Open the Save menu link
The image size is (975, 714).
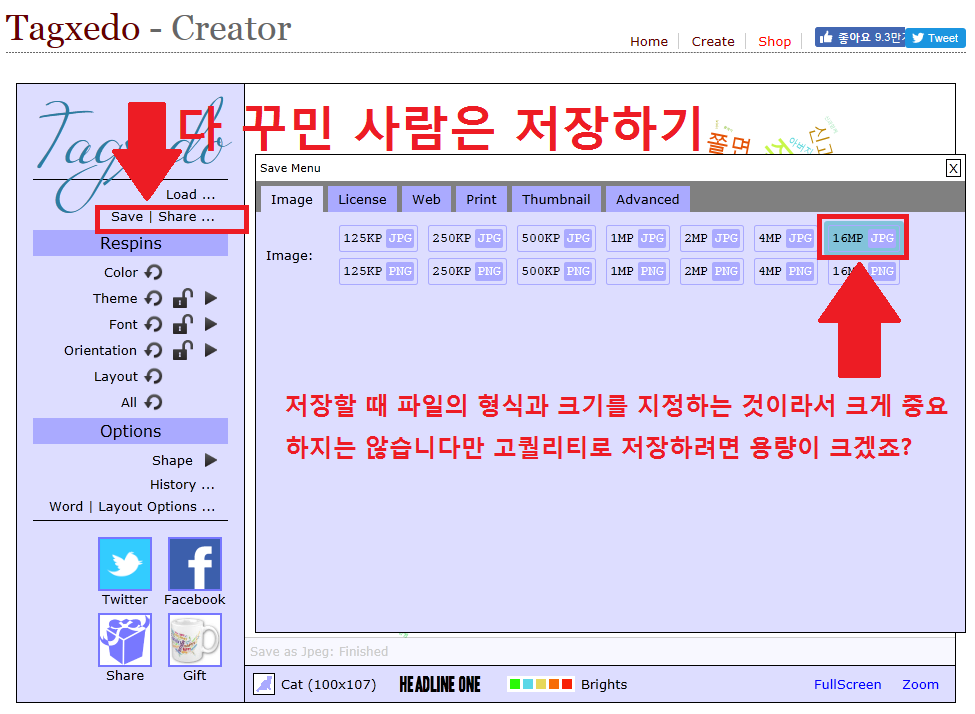point(127,216)
